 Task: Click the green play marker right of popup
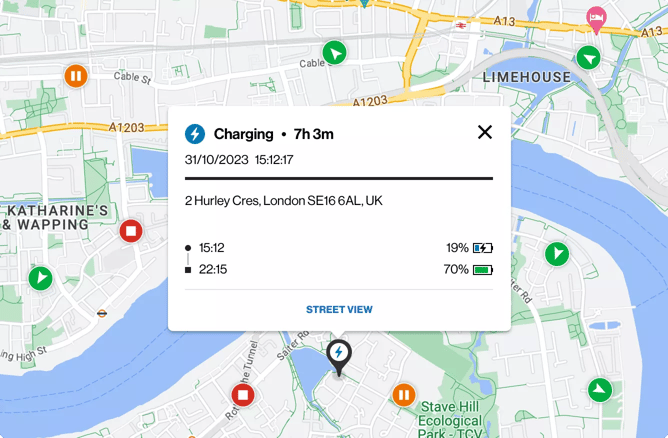(556, 254)
